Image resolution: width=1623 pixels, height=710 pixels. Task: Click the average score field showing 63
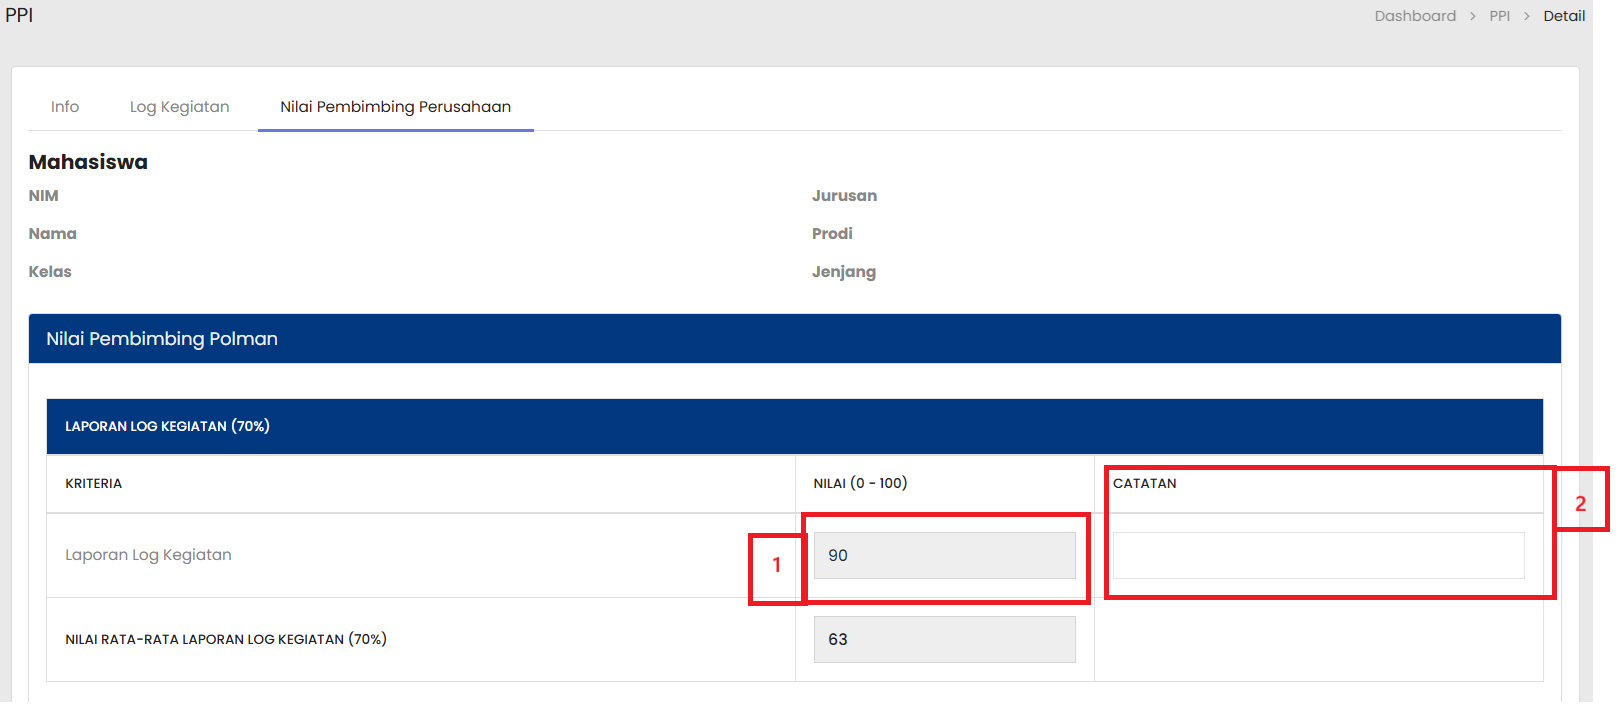[x=944, y=639]
